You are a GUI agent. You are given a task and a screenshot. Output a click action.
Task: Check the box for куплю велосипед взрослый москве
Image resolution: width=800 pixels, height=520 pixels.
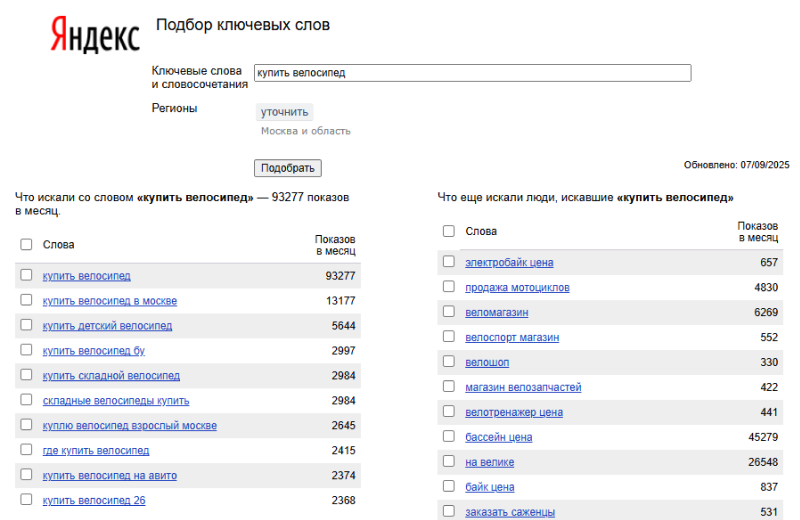point(26,425)
